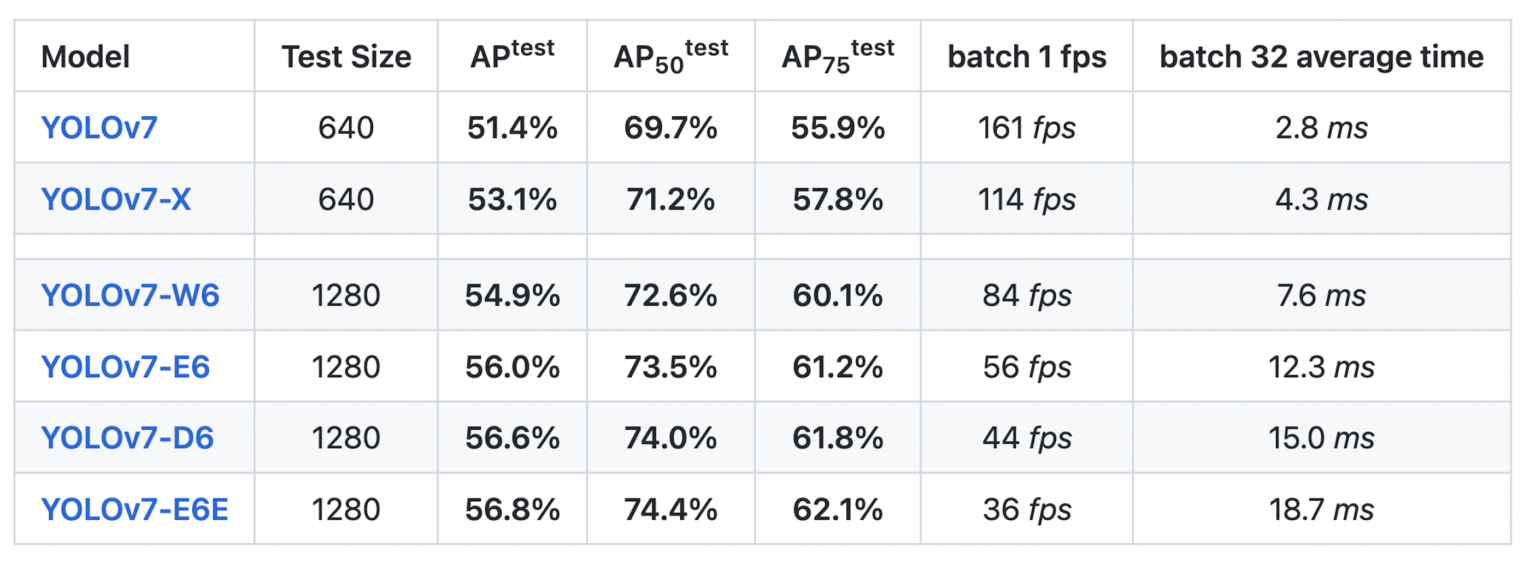Image resolution: width=1536 pixels, height=570 pixels.
Task: Click the Model column header
Action: pyautogui.click(x=86, y=57)
